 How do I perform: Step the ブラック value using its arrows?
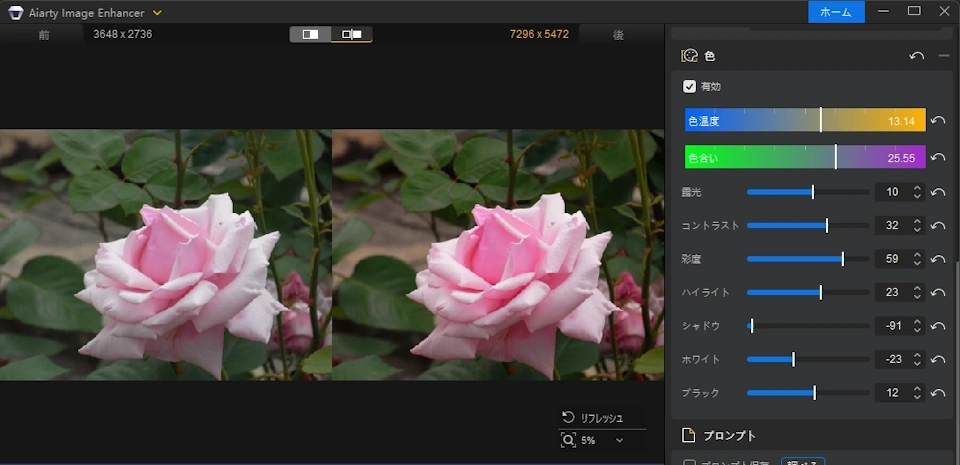[917, 393]
